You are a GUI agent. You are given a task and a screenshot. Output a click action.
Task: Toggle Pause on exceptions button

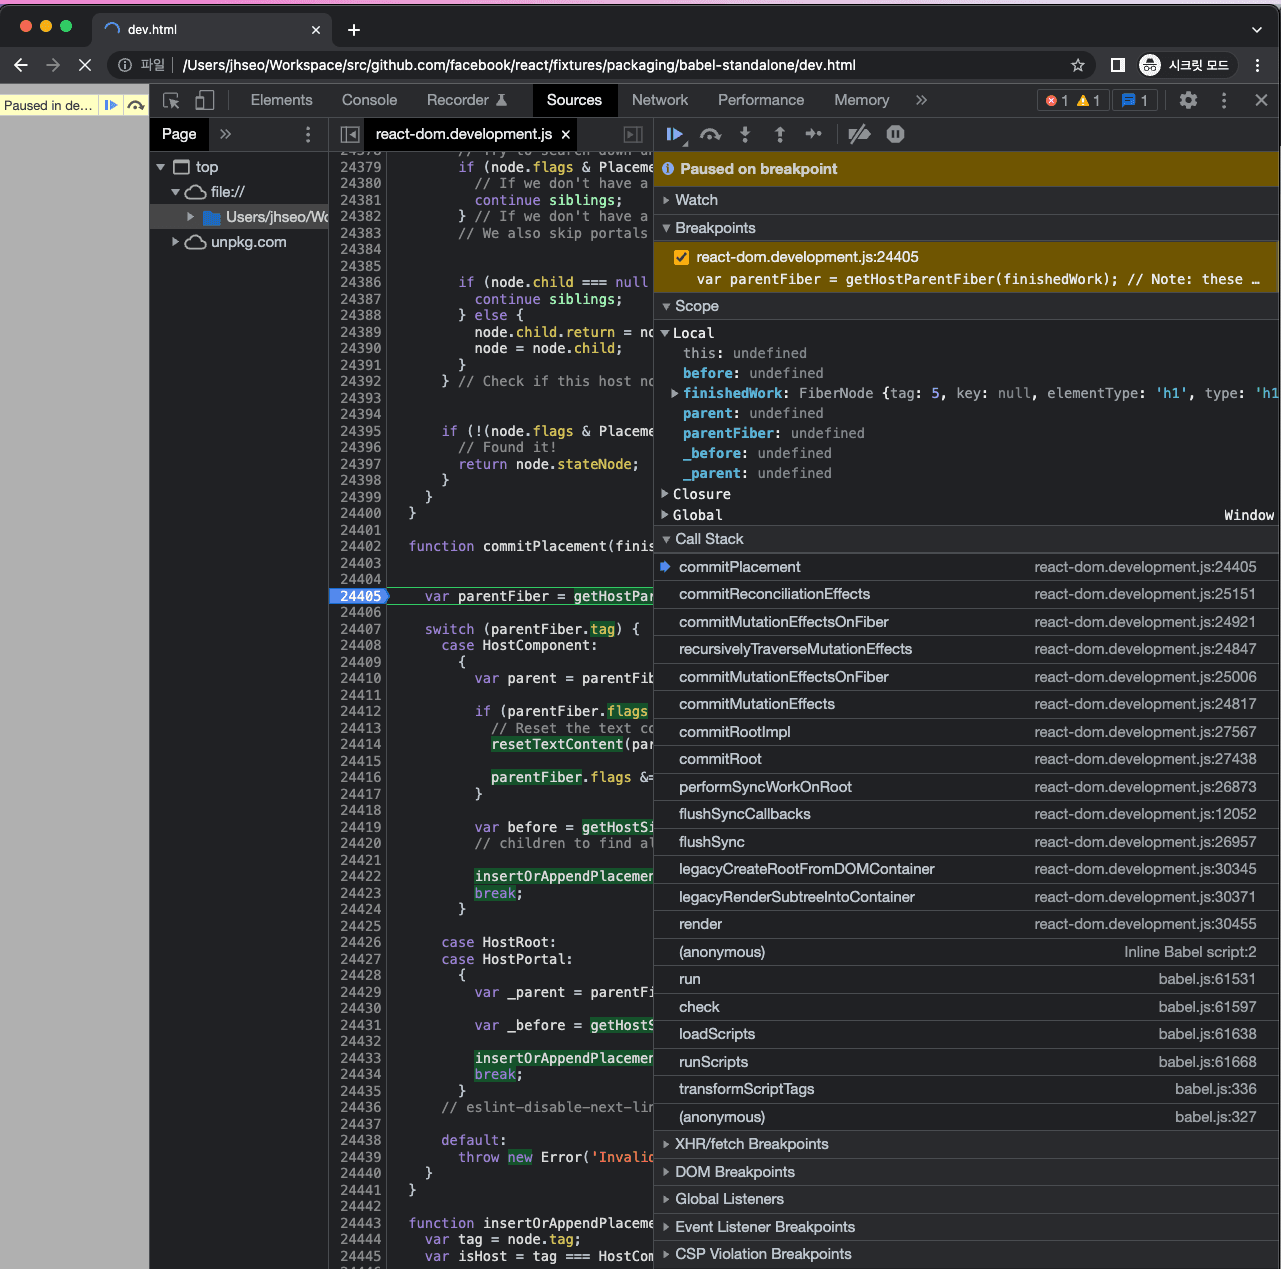pos(895,134)
